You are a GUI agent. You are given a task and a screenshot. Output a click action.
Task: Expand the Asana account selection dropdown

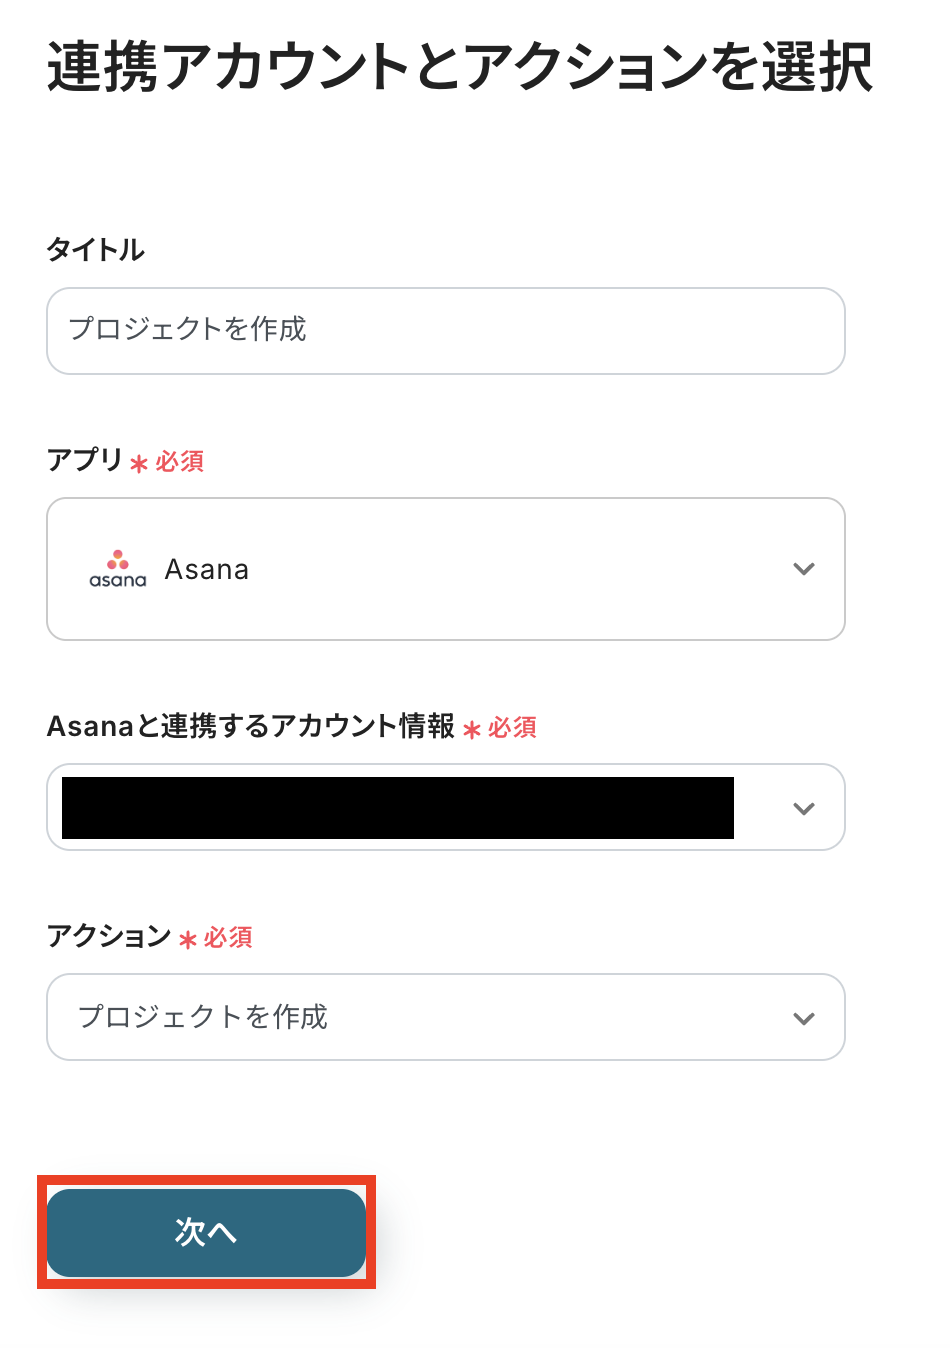445,807
